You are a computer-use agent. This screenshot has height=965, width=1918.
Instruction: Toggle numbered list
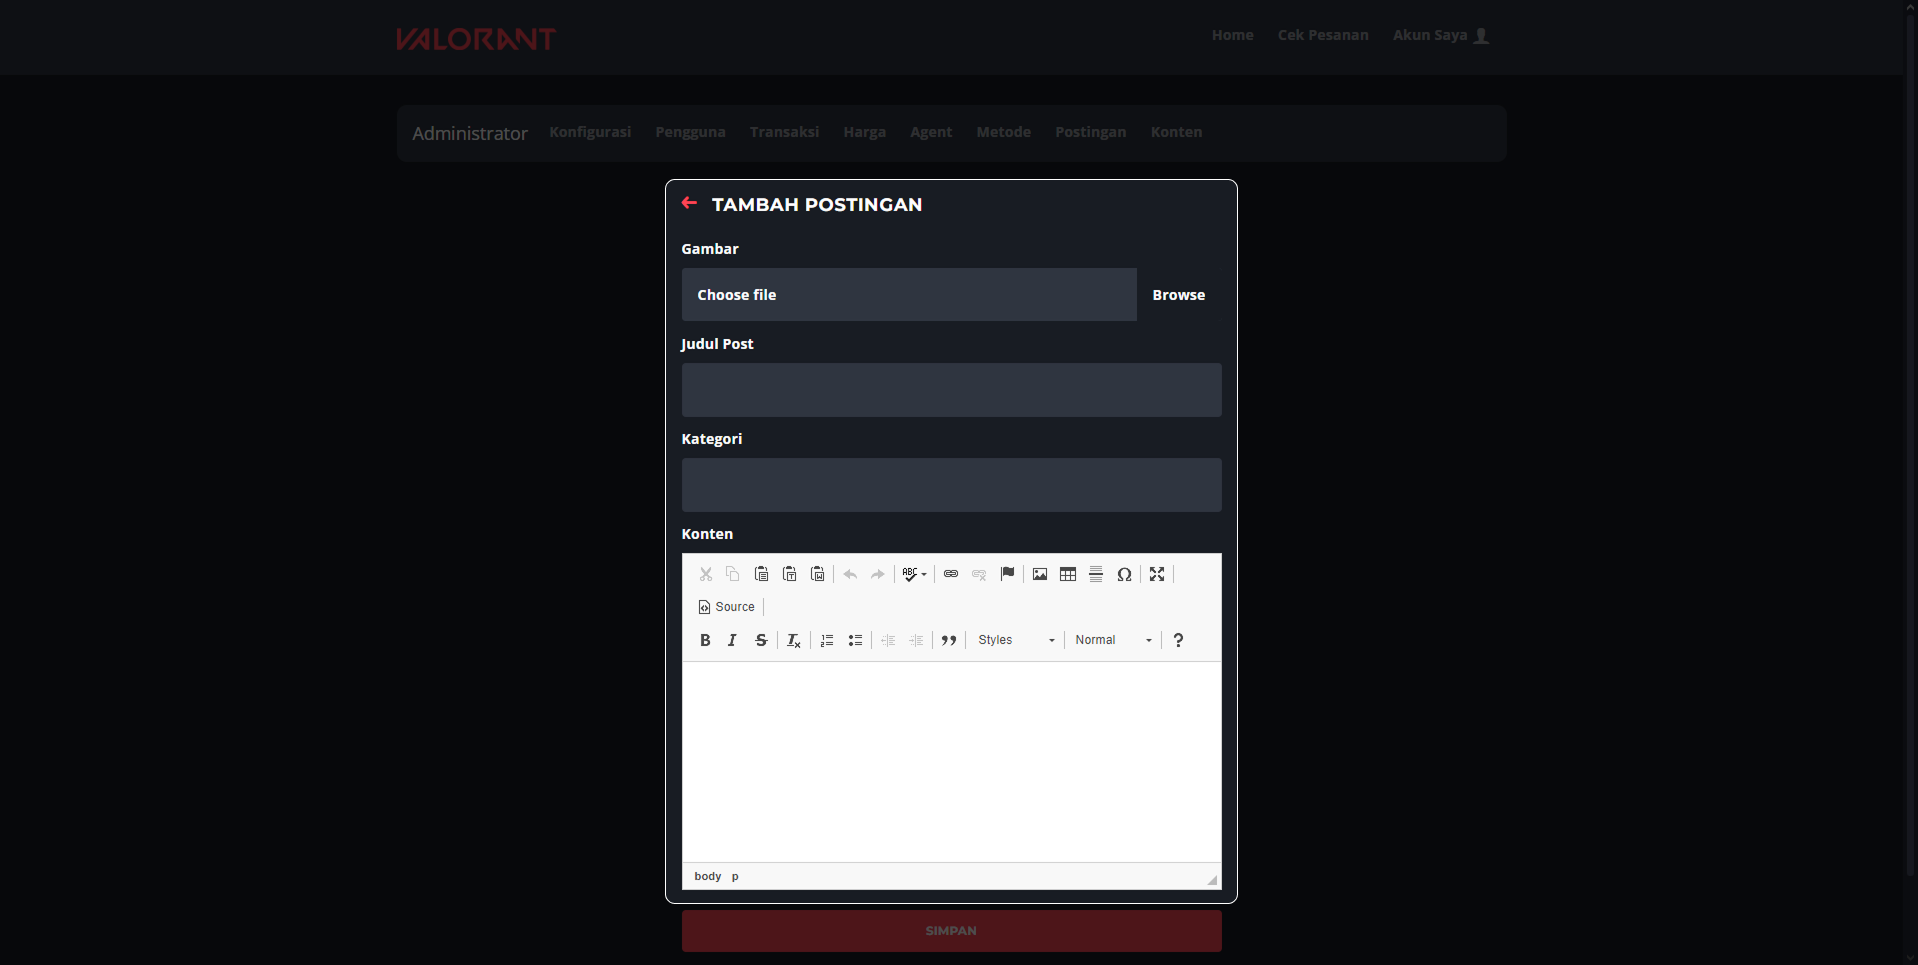pyautogui.click(x=827, y=640)
